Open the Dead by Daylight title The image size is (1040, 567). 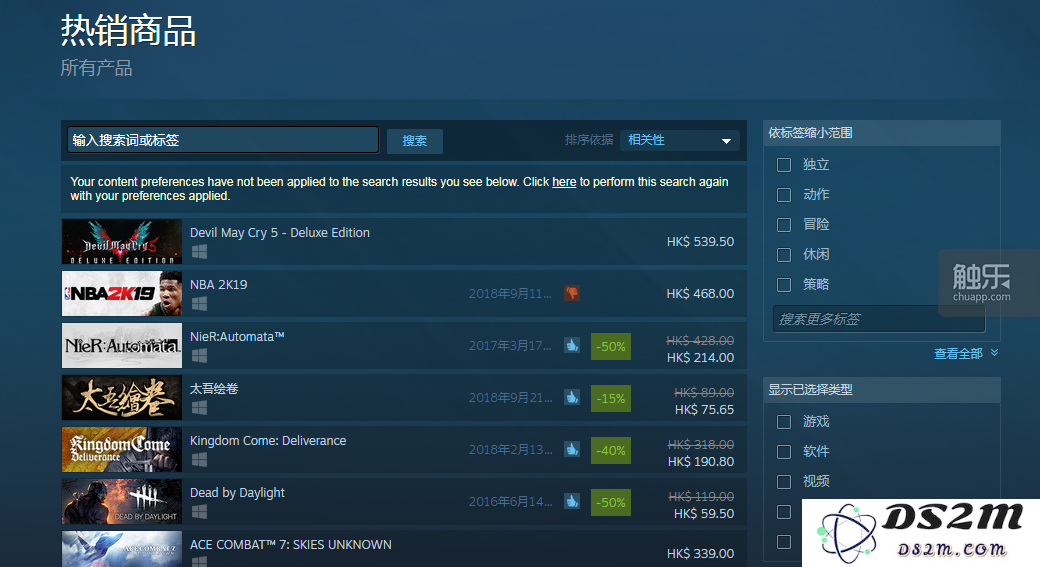(x=237, y=493)
